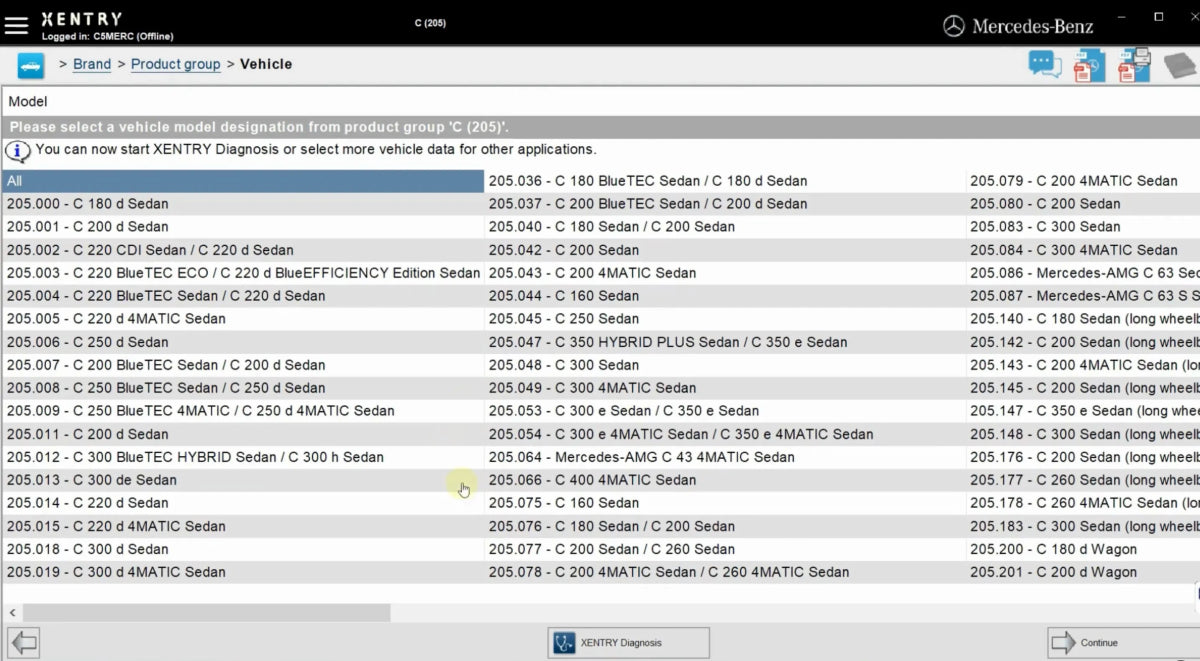Click the print PDF icon

coord(1134,64)
